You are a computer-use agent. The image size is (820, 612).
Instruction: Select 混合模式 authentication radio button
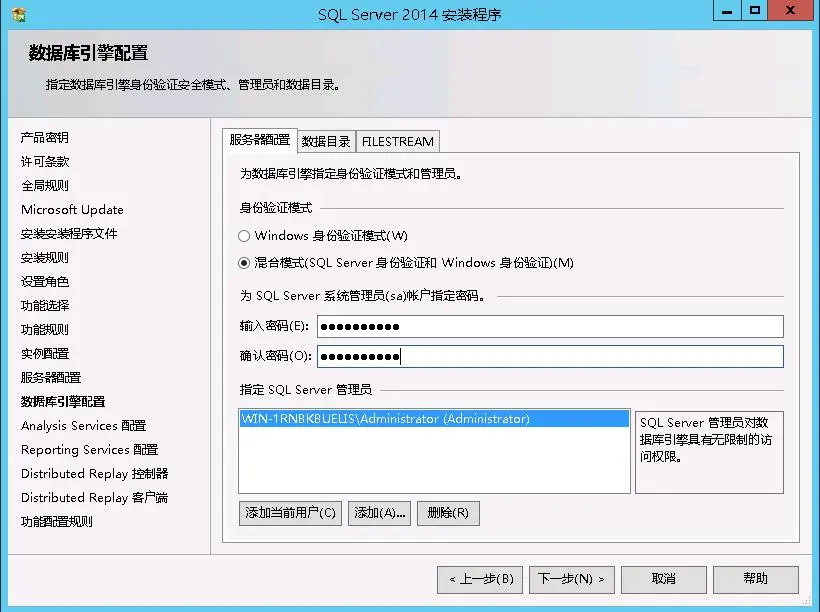244,263
